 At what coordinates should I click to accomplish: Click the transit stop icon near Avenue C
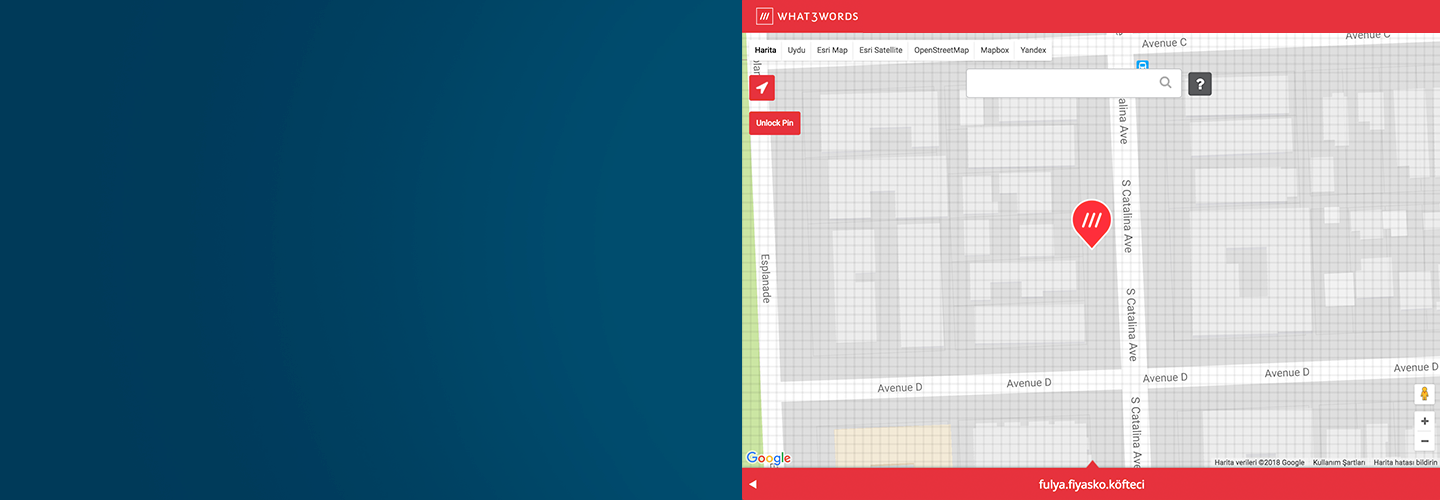pos(1141,65)
